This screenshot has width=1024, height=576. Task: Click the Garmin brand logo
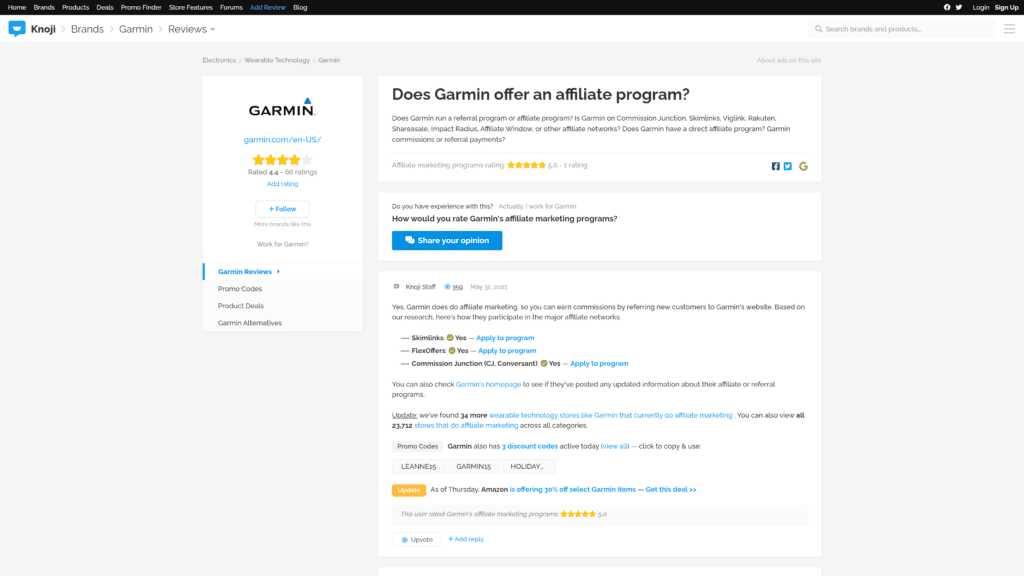(282, 107)
